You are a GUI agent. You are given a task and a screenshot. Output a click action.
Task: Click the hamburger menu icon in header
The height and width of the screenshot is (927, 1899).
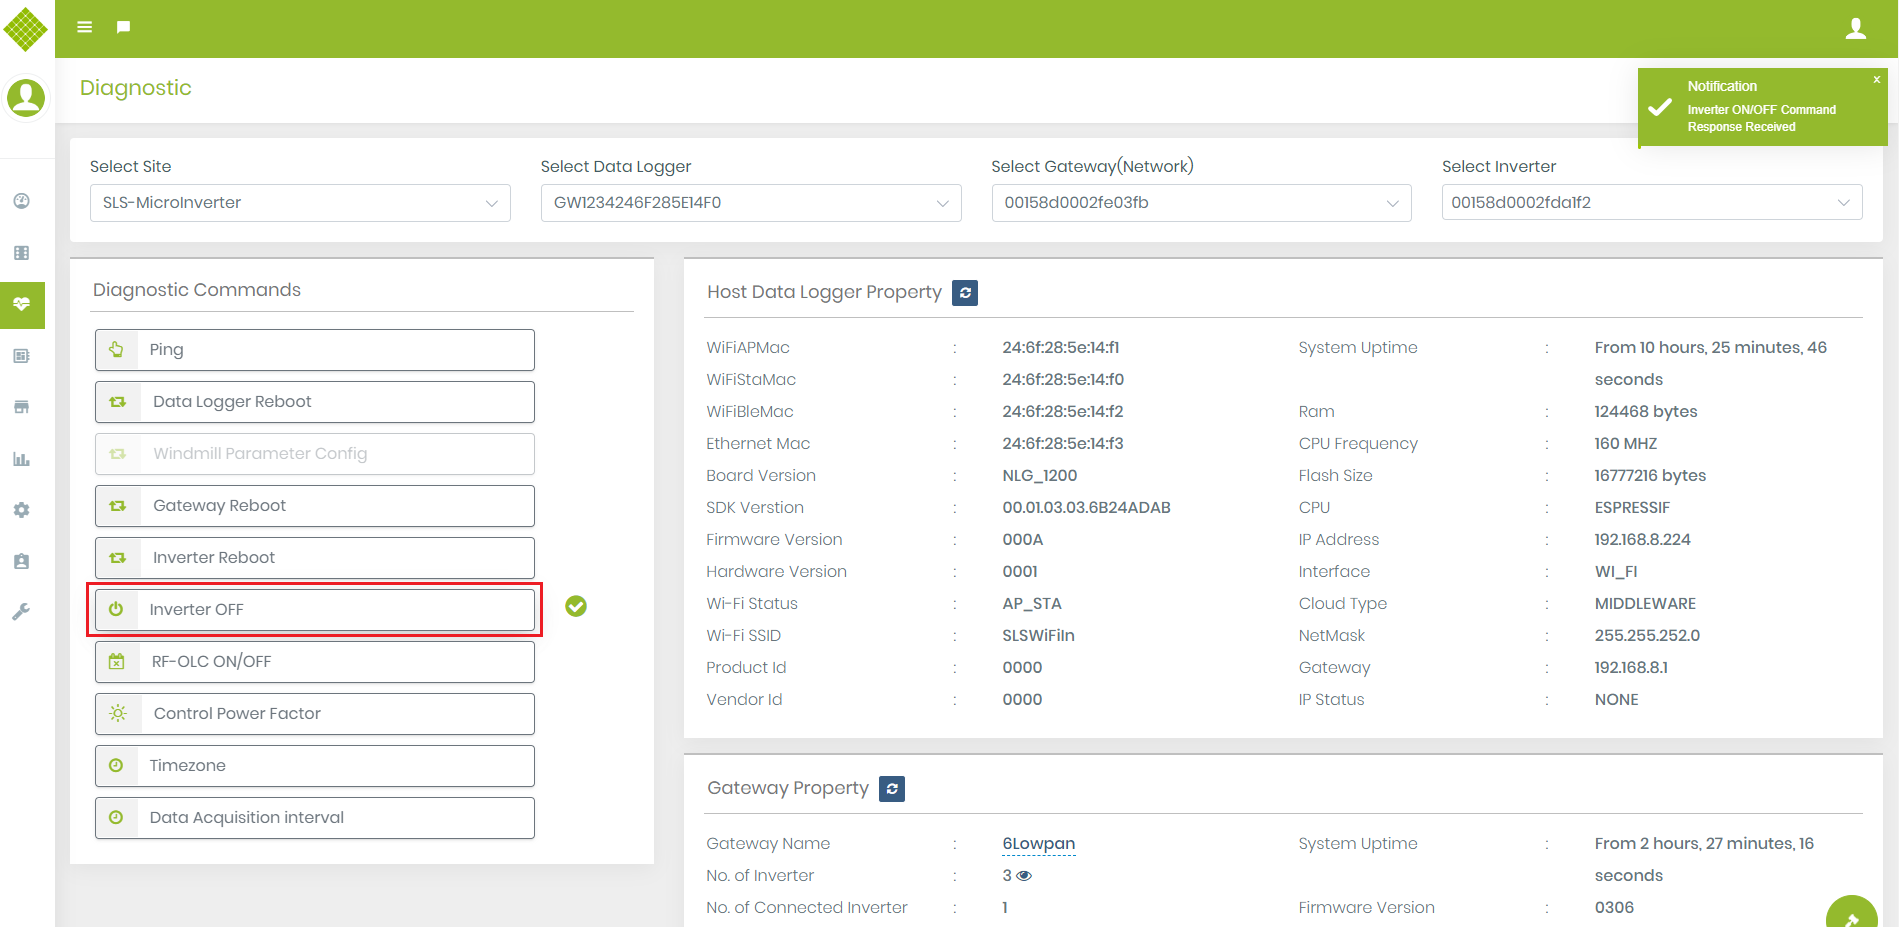[x=85, y=27]
